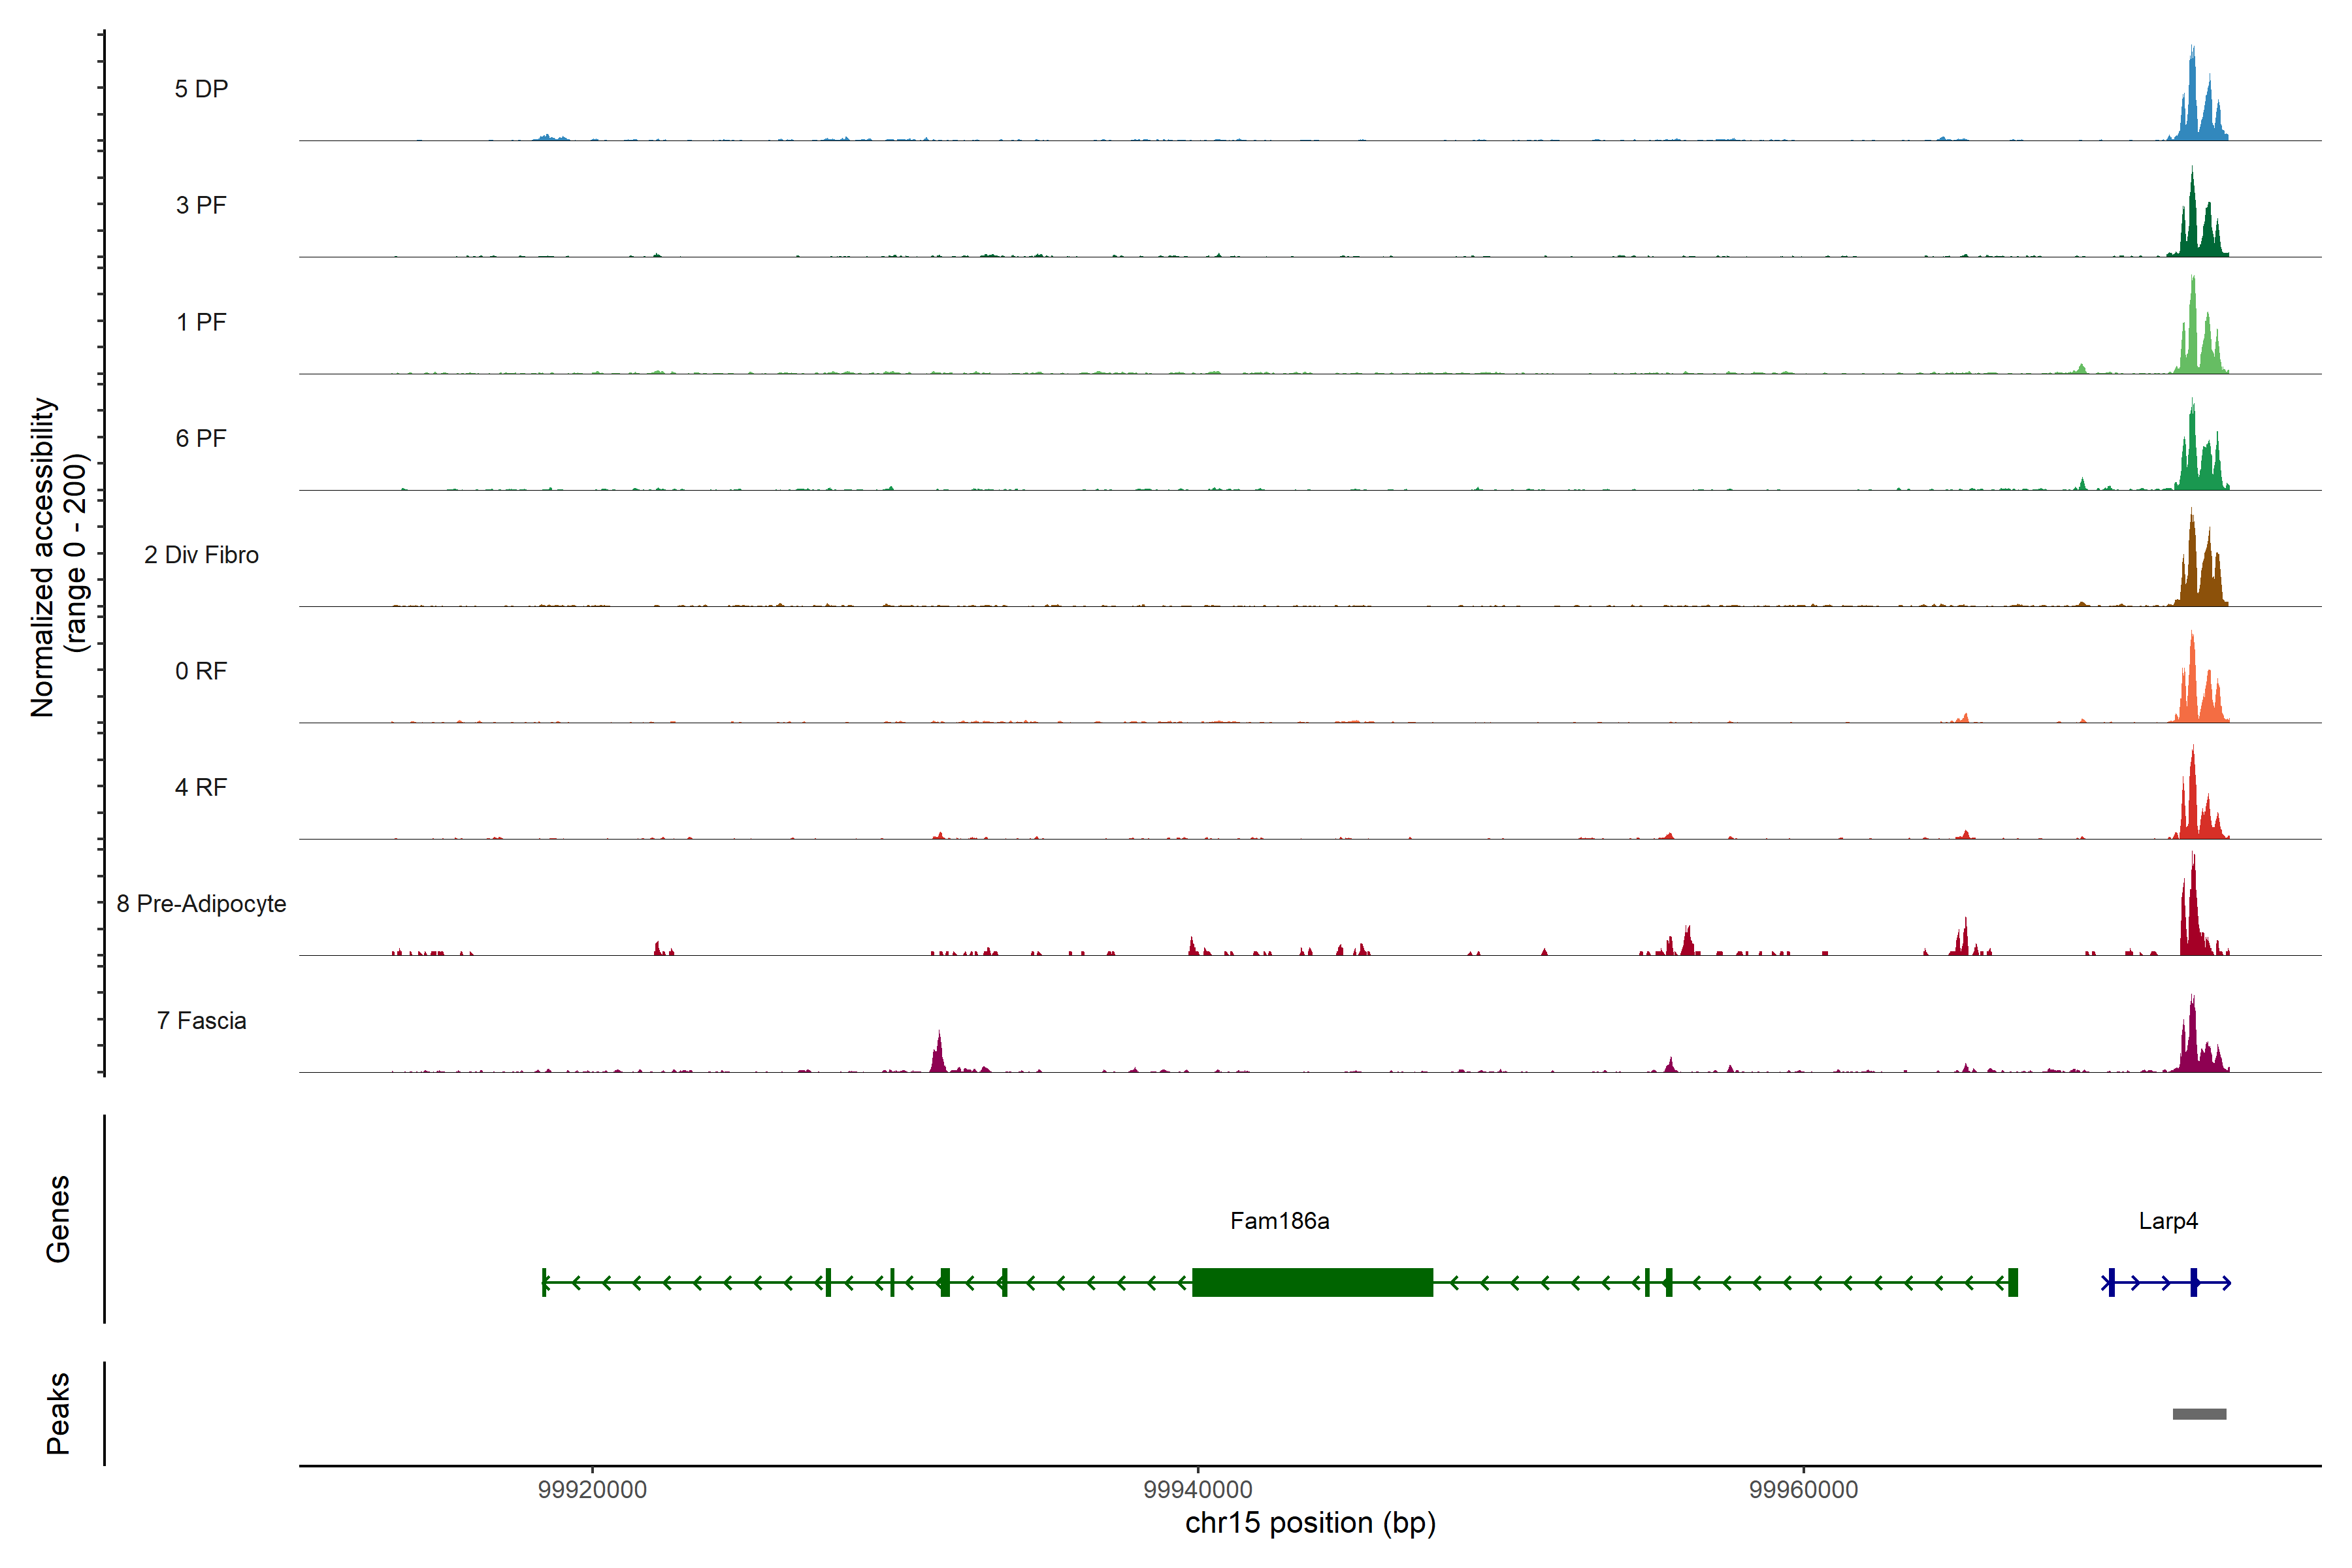The image size is (2352, 1568).
Task: Click the 7 Fascia track label
Action: pos(201,1020)
